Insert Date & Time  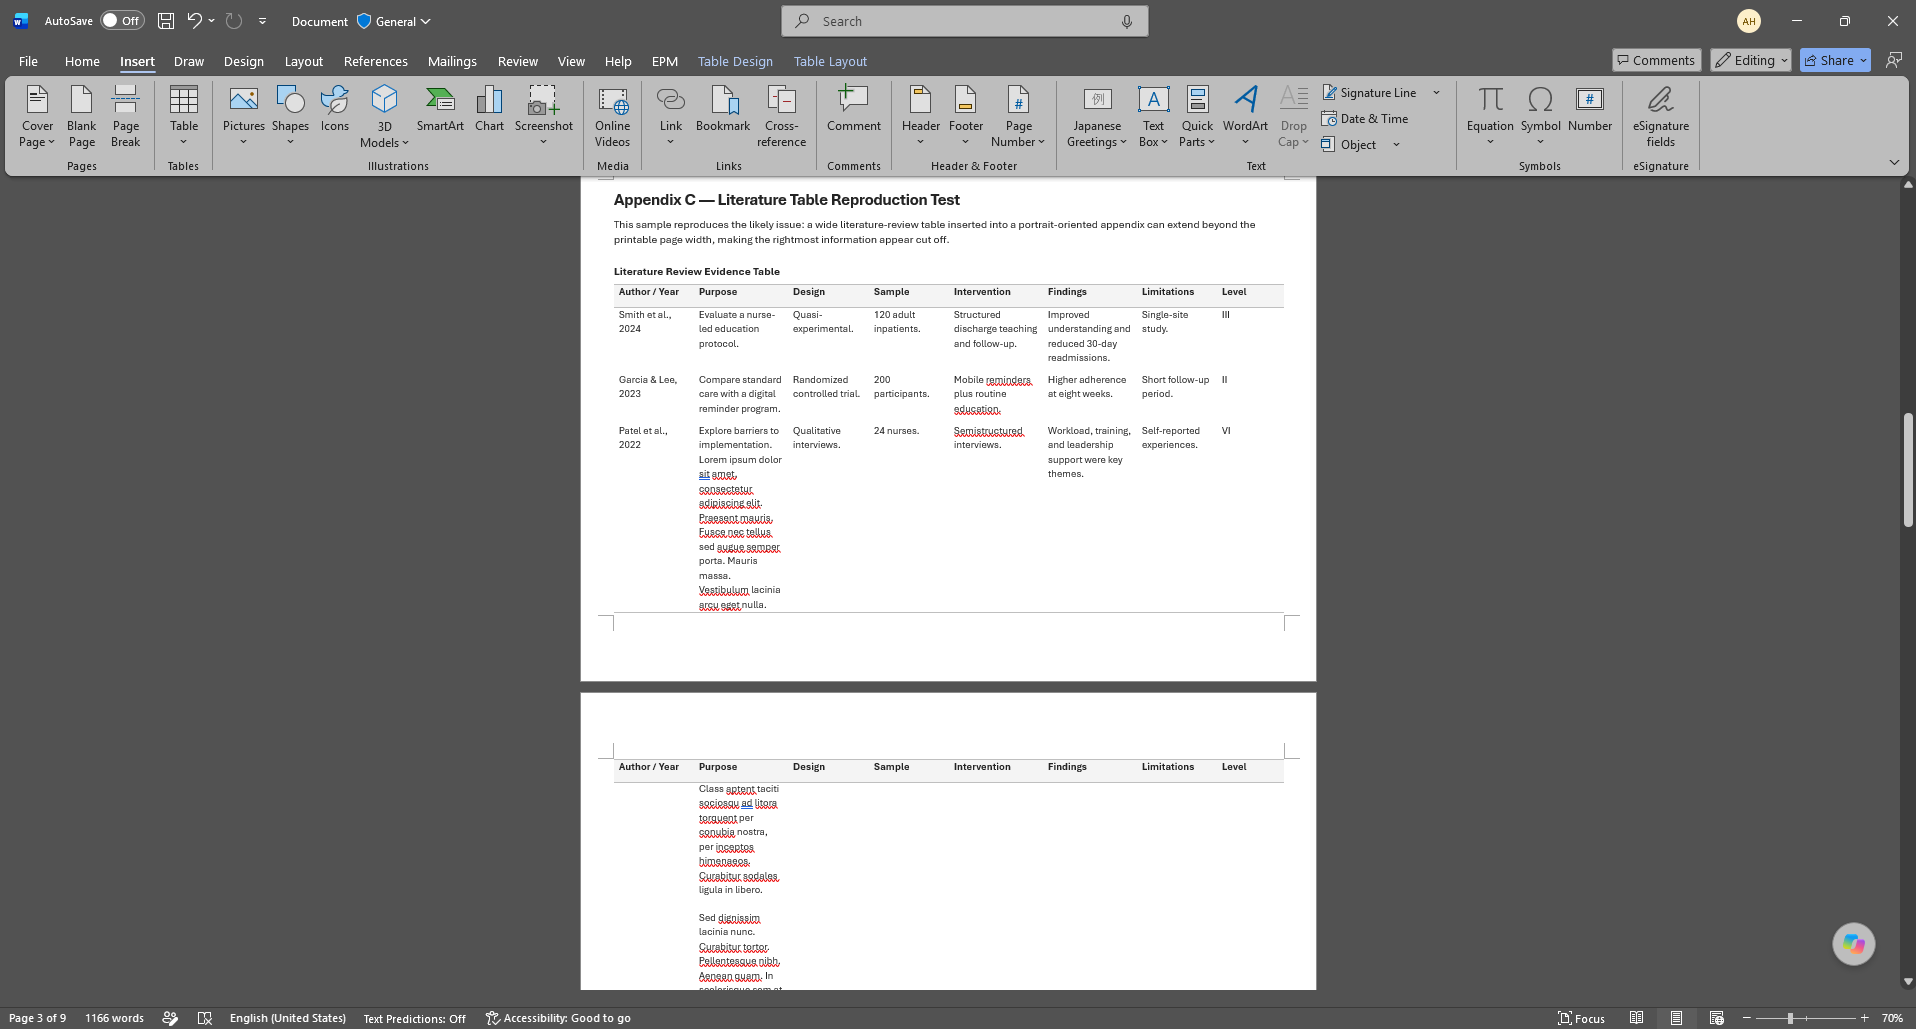click(x=1365, y=119)
